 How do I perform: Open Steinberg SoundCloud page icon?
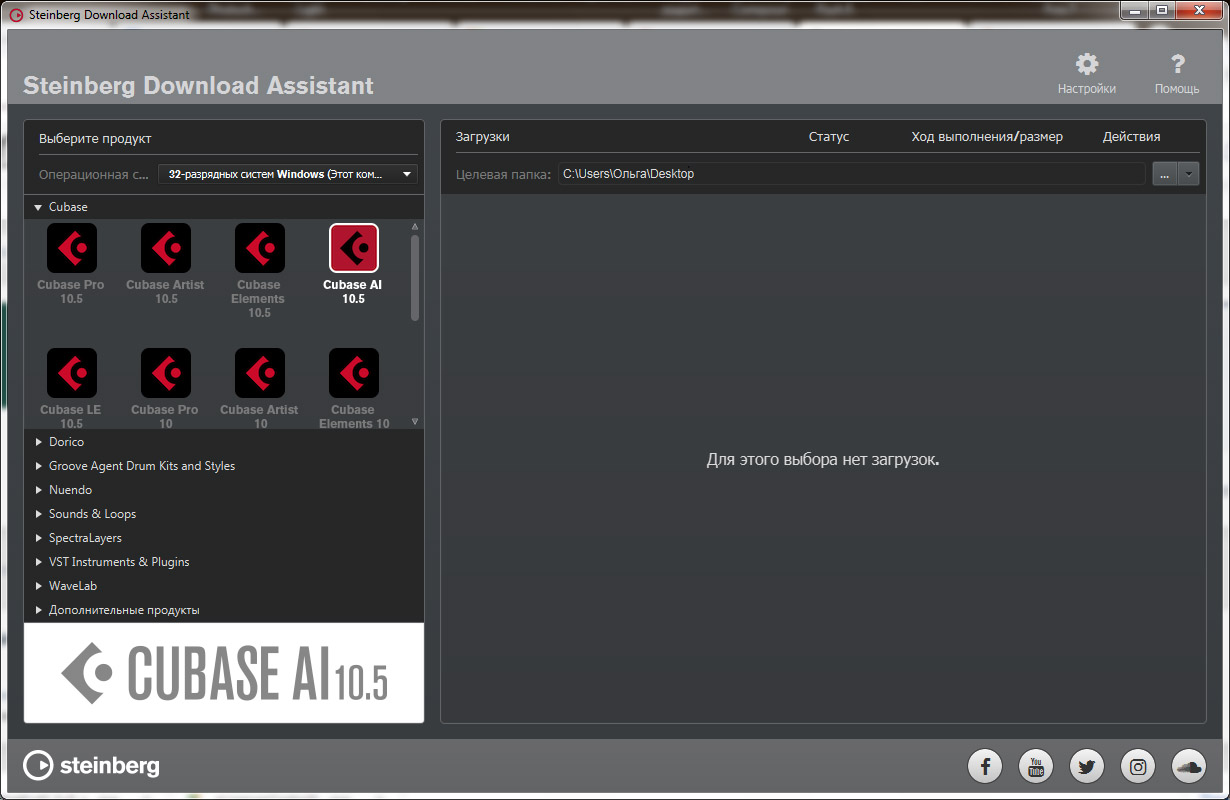pos(1189,767)
